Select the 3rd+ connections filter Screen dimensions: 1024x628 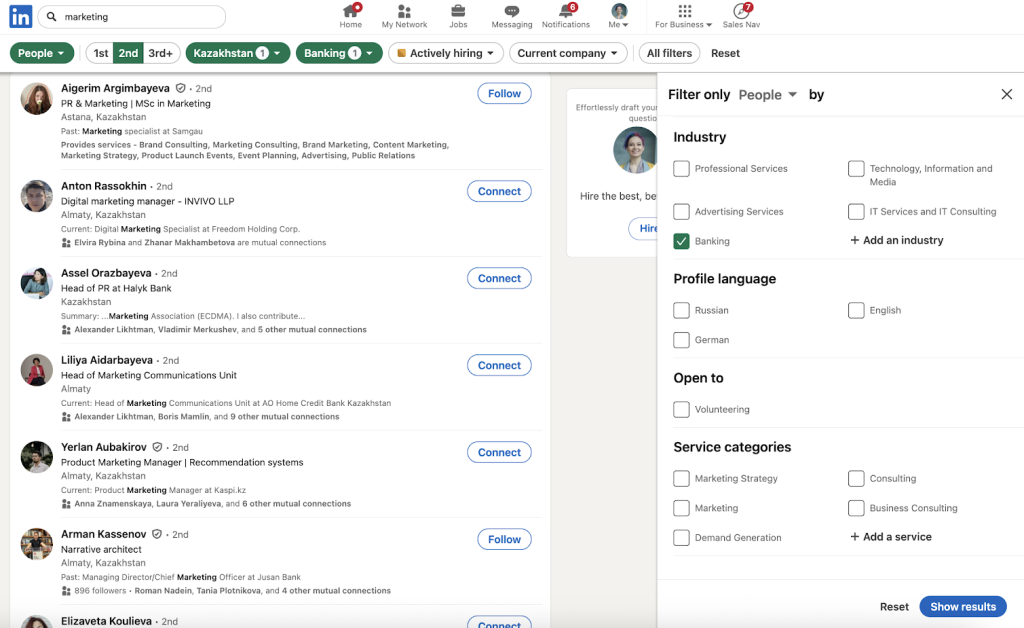(x=161, y=53)
